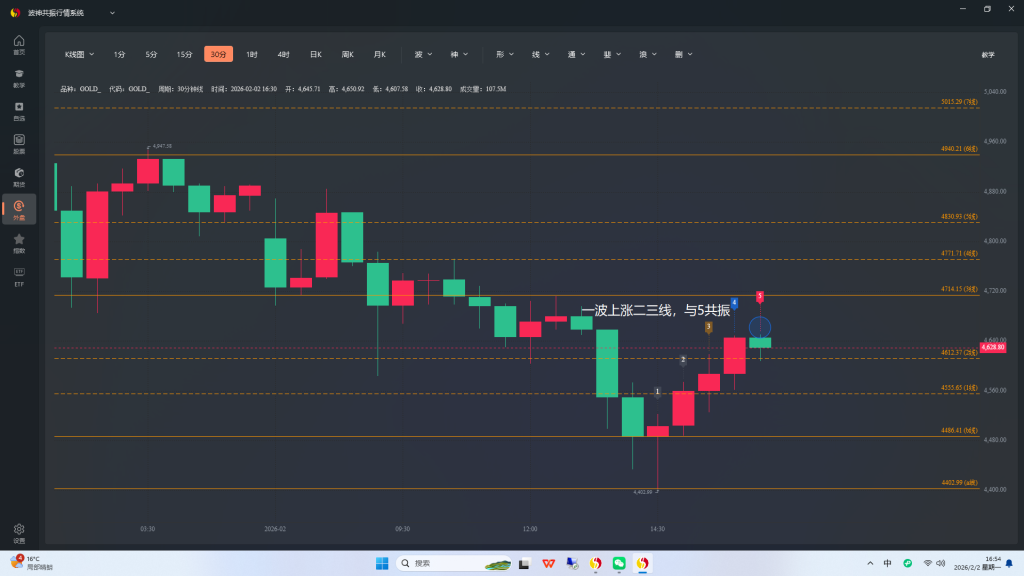The width and height of the screenshot is (1024, 576).
Task: Switch to the 1分 timeframe
Action: [119, 54]
